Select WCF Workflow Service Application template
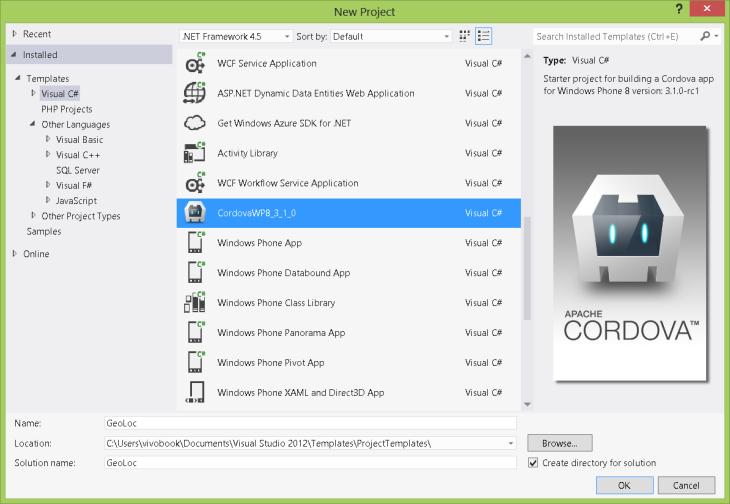730x504 pixels. (349, 183)
